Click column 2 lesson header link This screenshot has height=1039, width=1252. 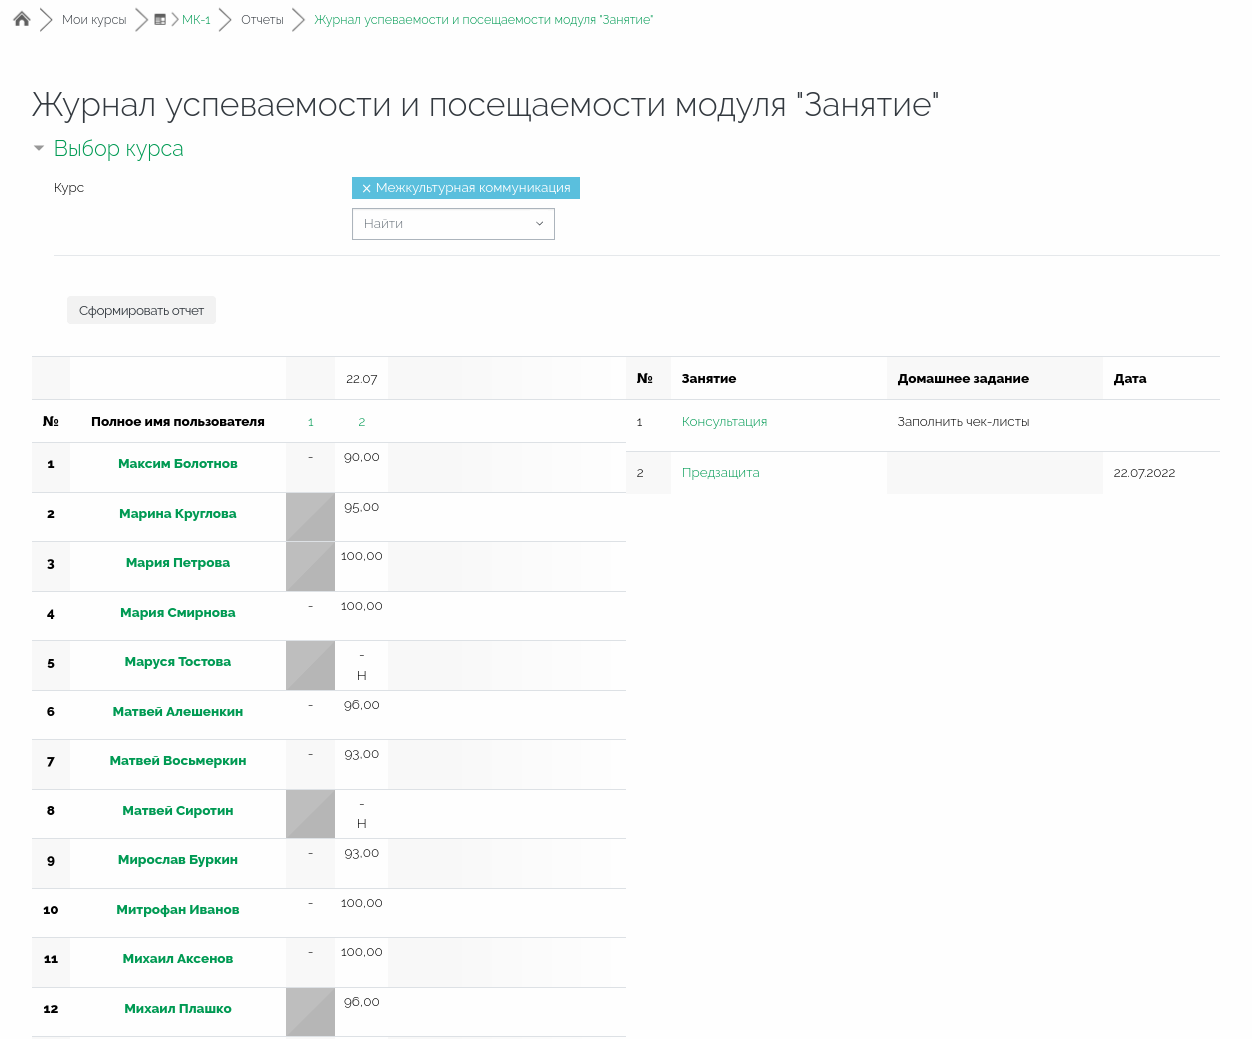coord(361,422)
